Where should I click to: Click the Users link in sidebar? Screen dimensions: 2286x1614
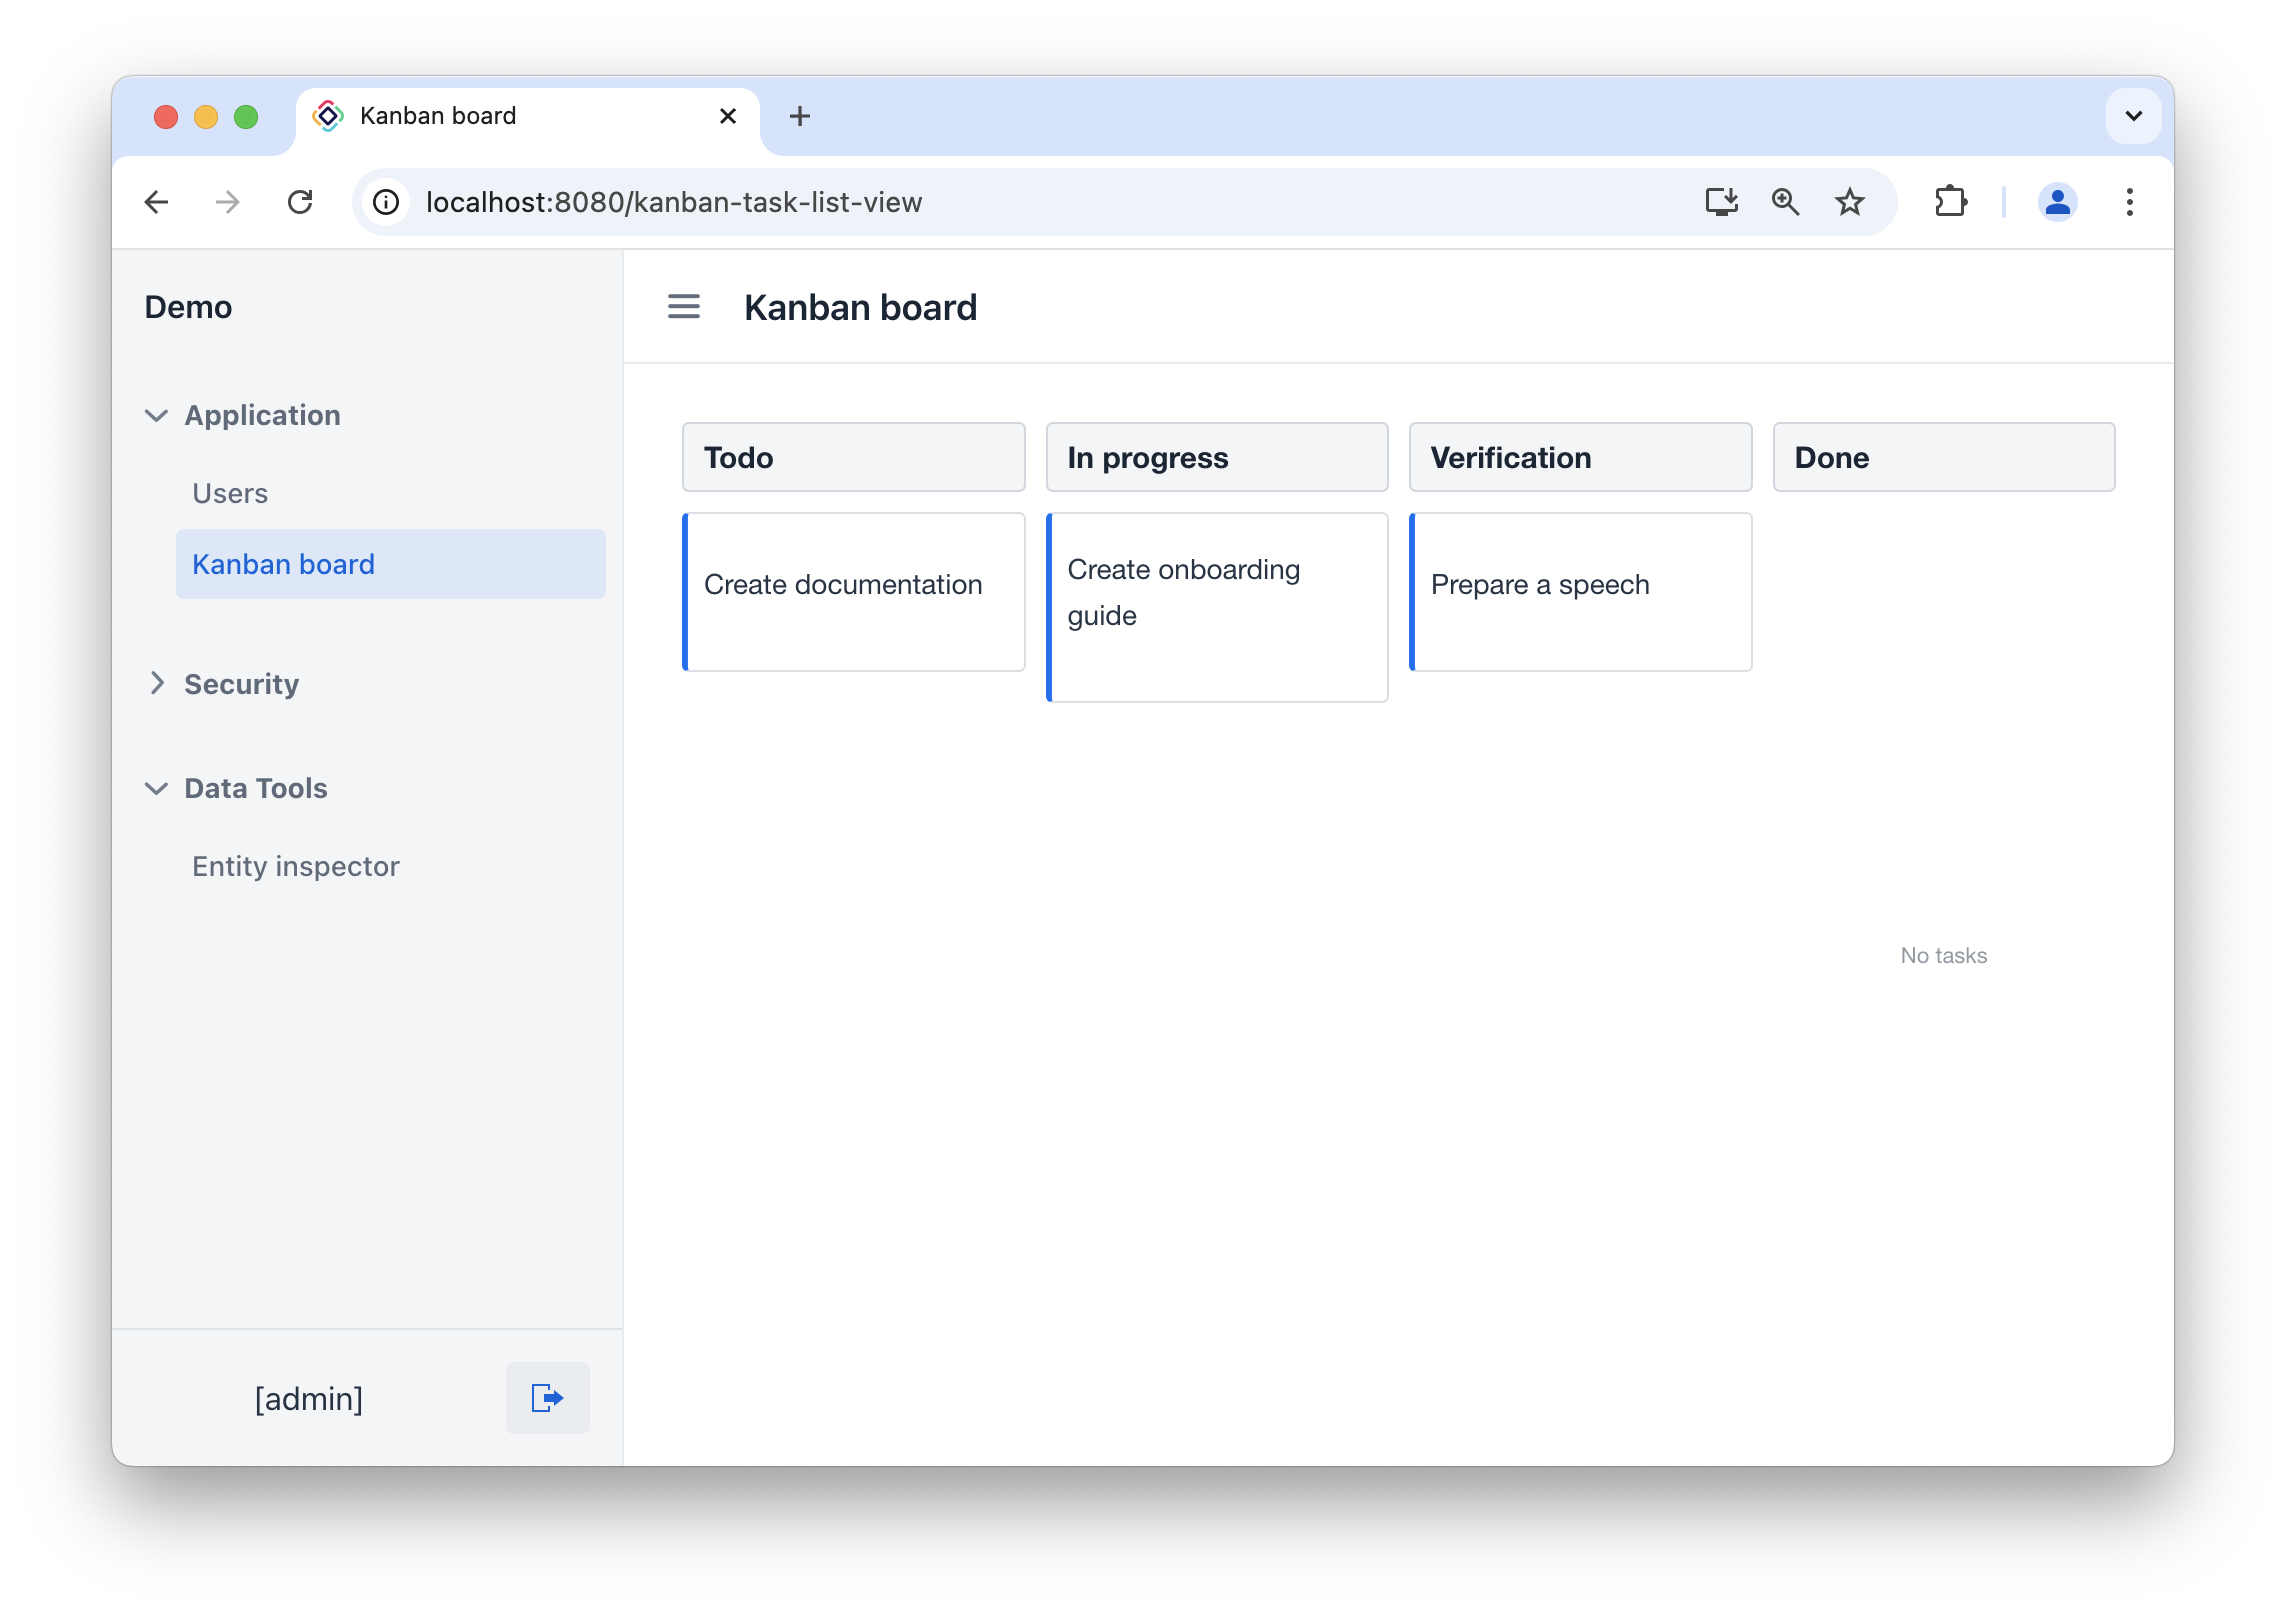tap(229, 494)
